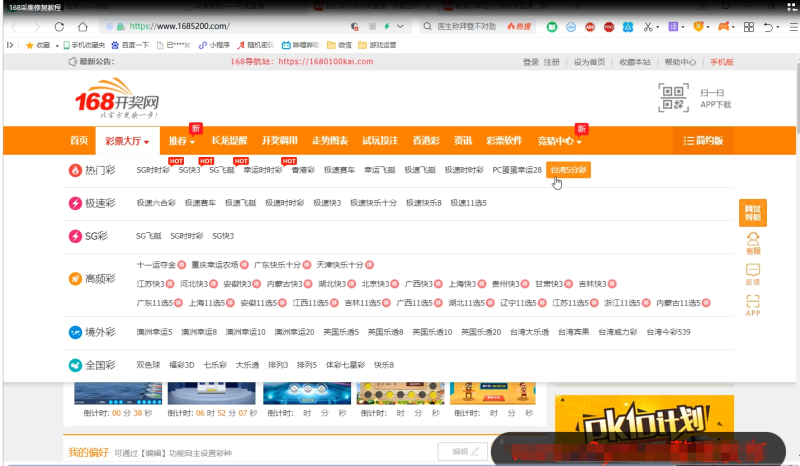
Task: Open the 百度一下 bookmark
Action: click(130, 45)
